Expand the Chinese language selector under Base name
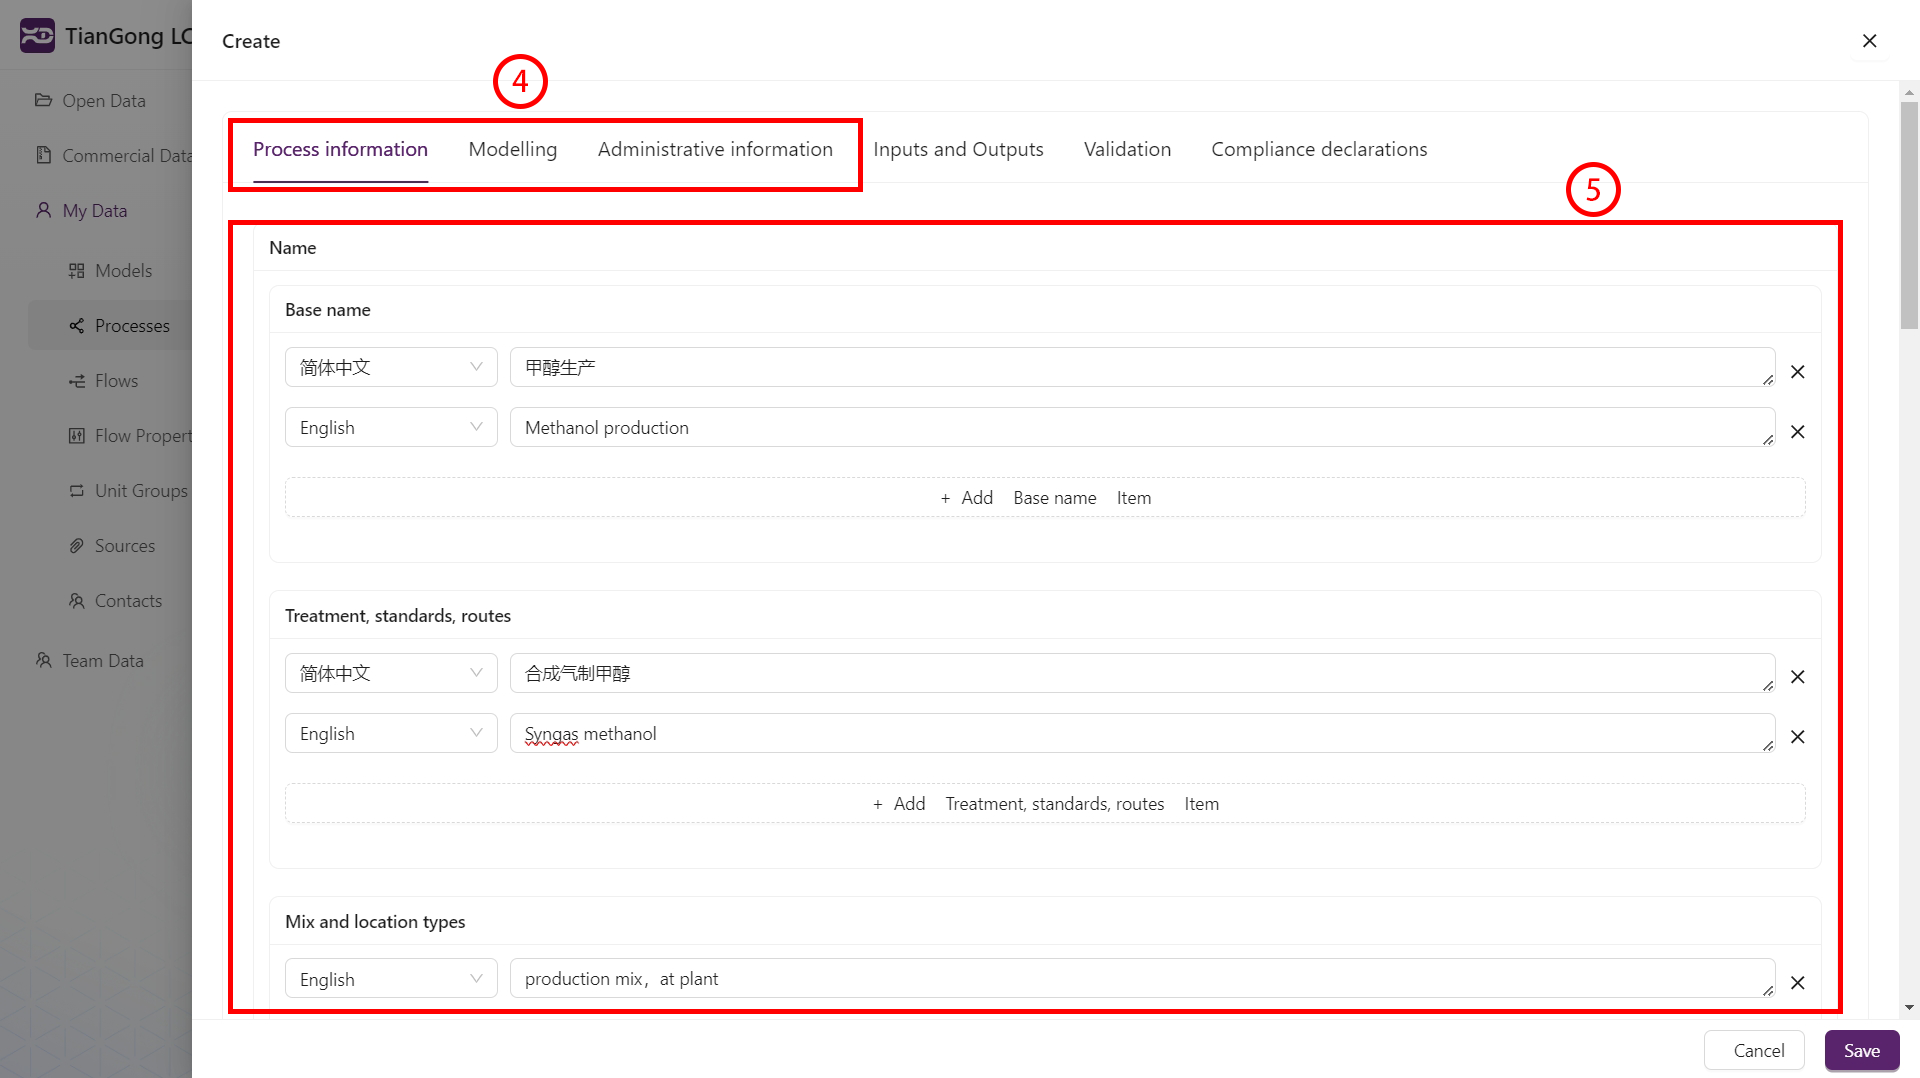This screenshot has height=1078, width=1920. [390, 368]
